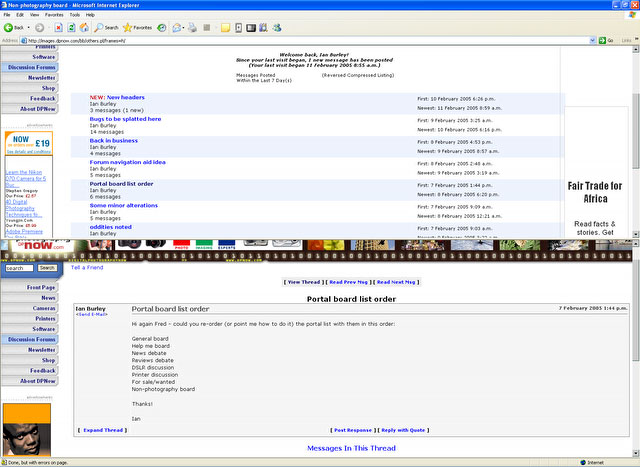Open the Search pane from toolbar

106,28
